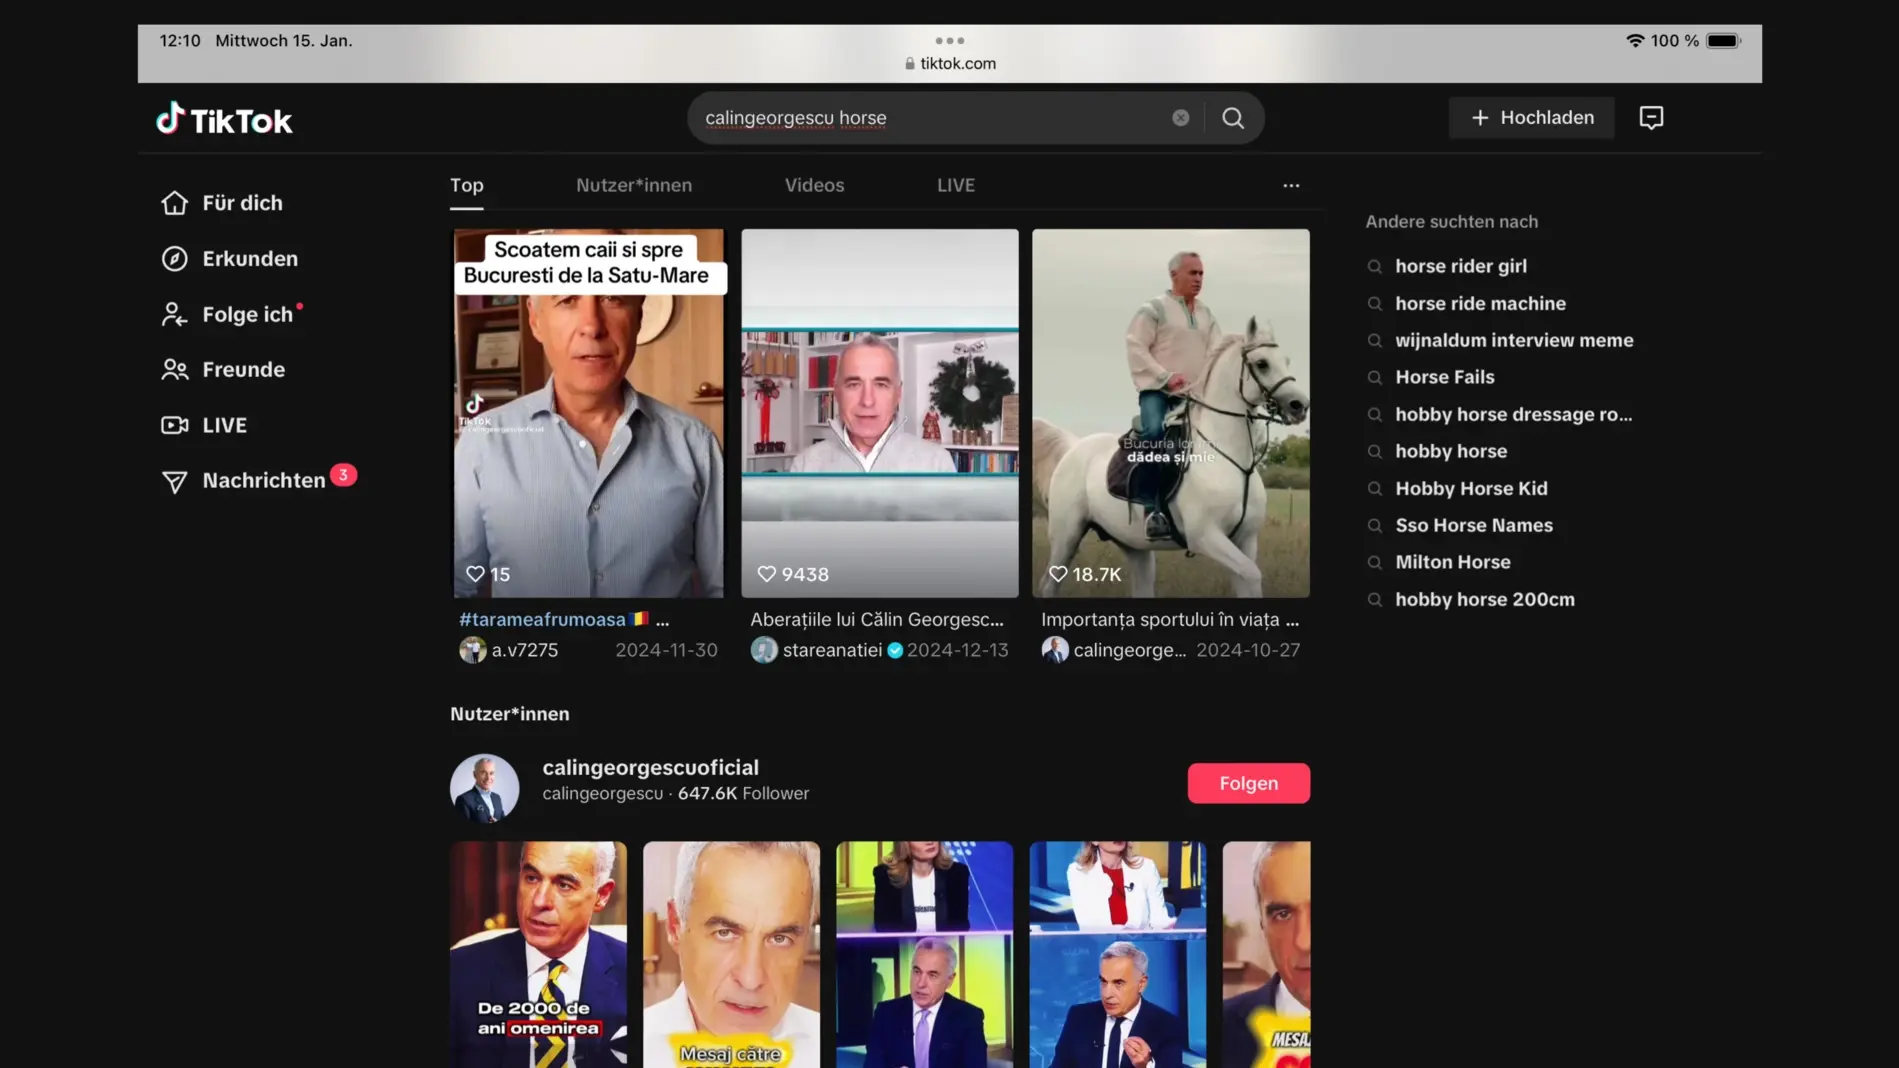
Task: Open 'De 2000 de ani omenirea' video
Action: click(538, 955)
